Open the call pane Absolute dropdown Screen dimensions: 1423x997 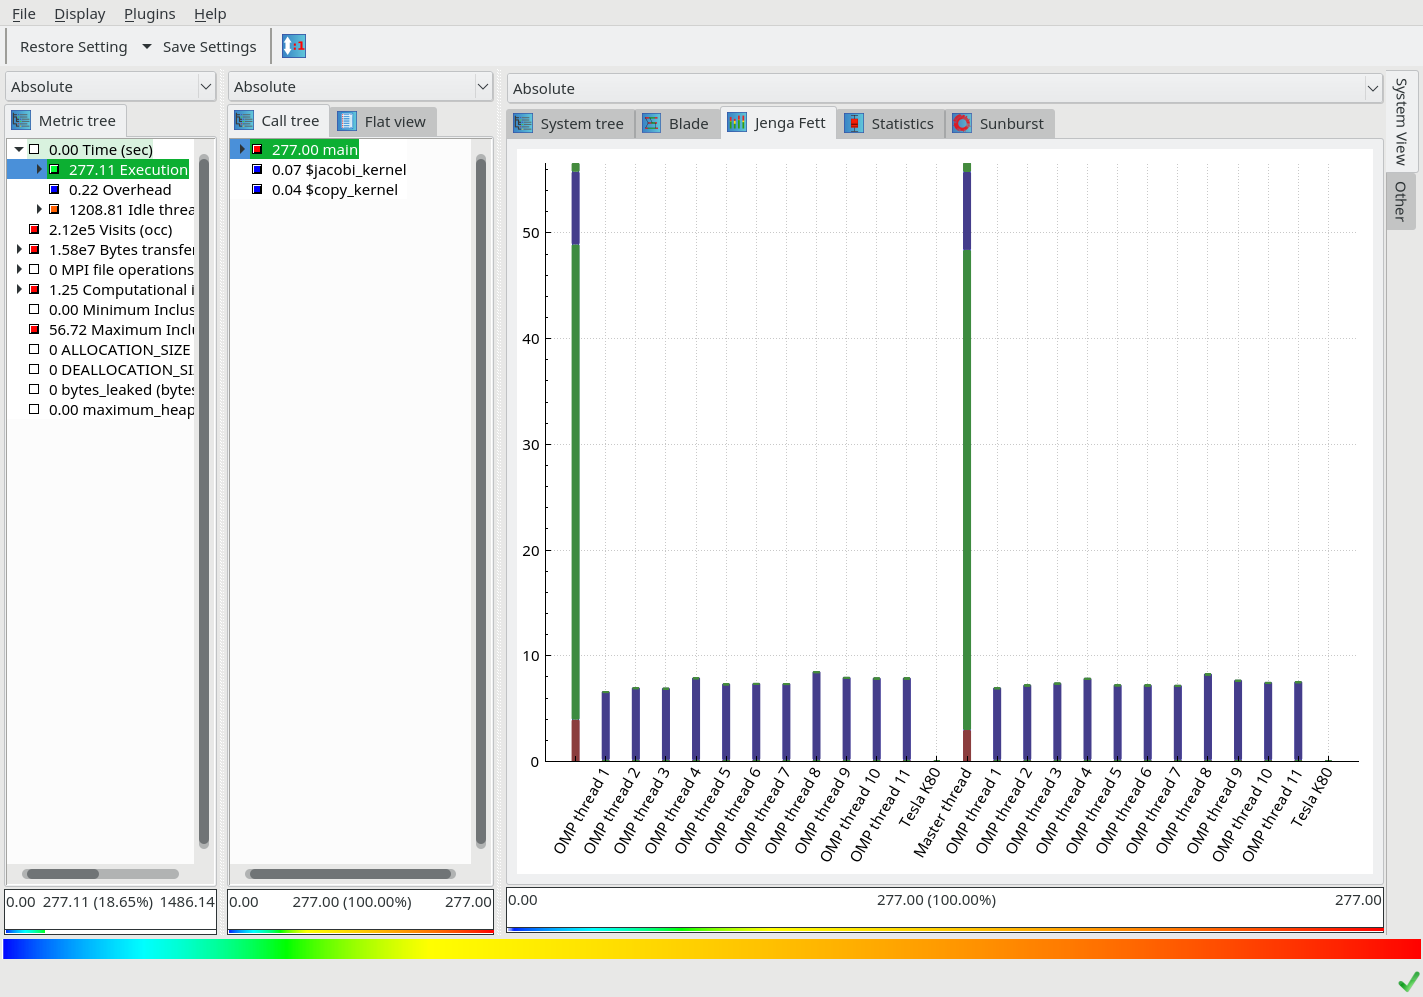(x=360, y=87)
